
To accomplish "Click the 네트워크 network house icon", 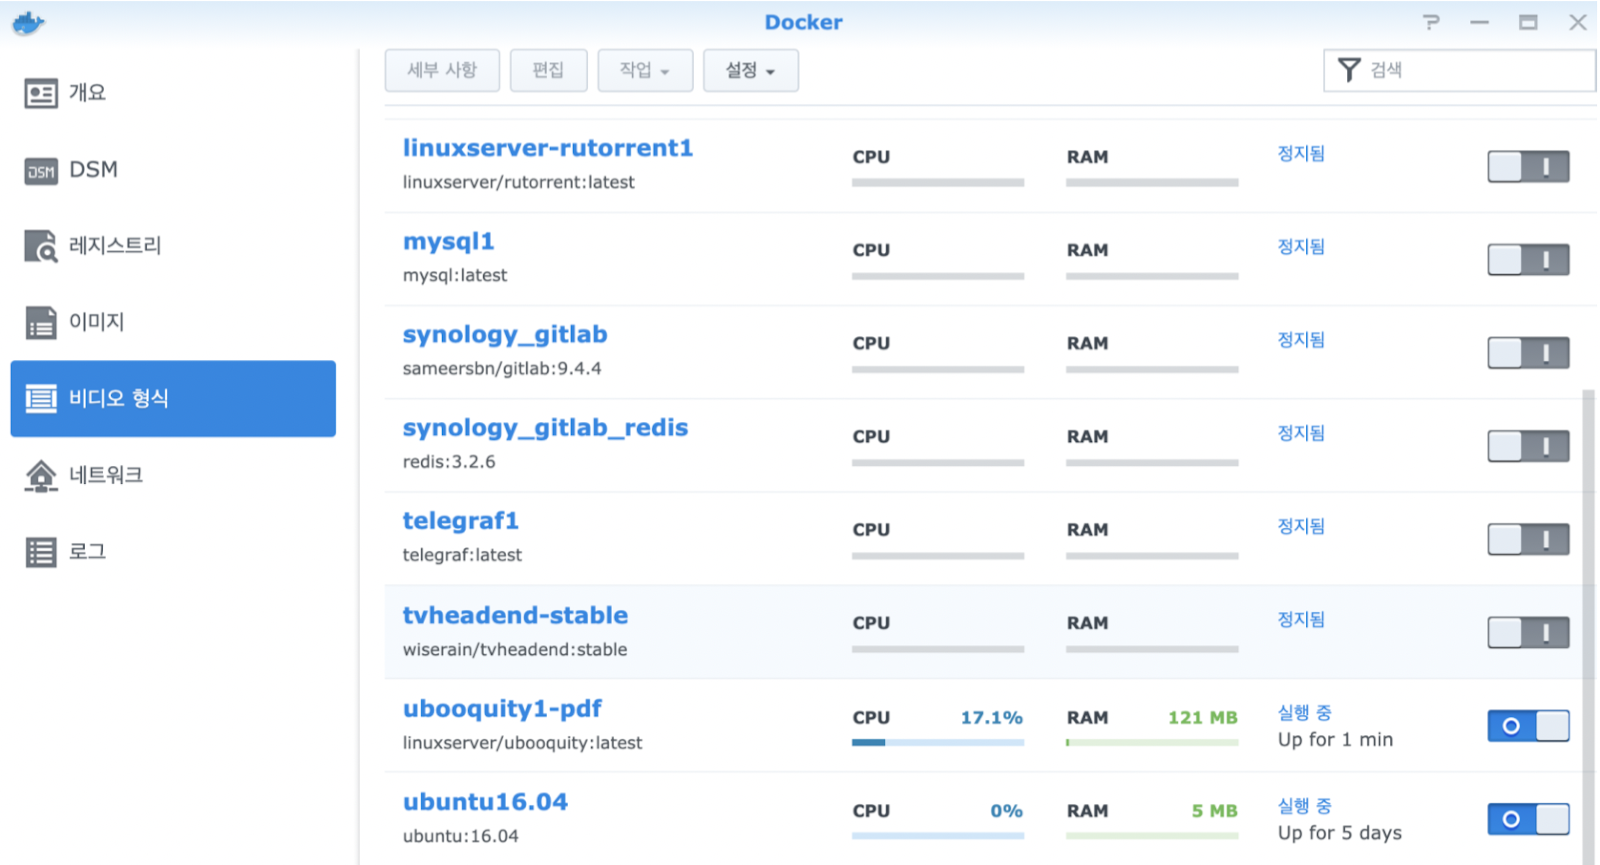I will coord(41,476).
